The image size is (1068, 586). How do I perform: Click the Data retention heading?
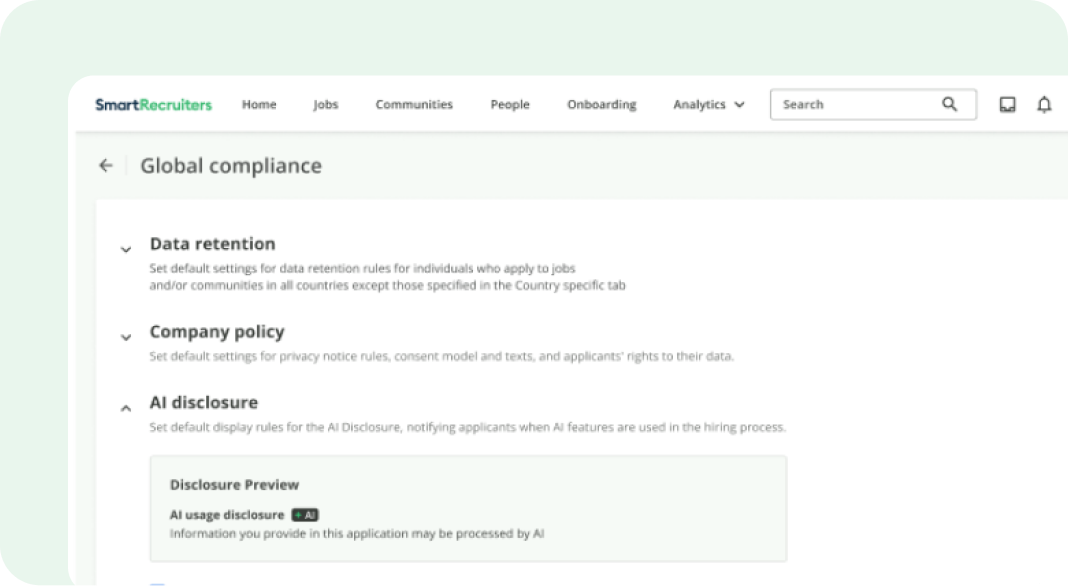[x=212, y=244]
